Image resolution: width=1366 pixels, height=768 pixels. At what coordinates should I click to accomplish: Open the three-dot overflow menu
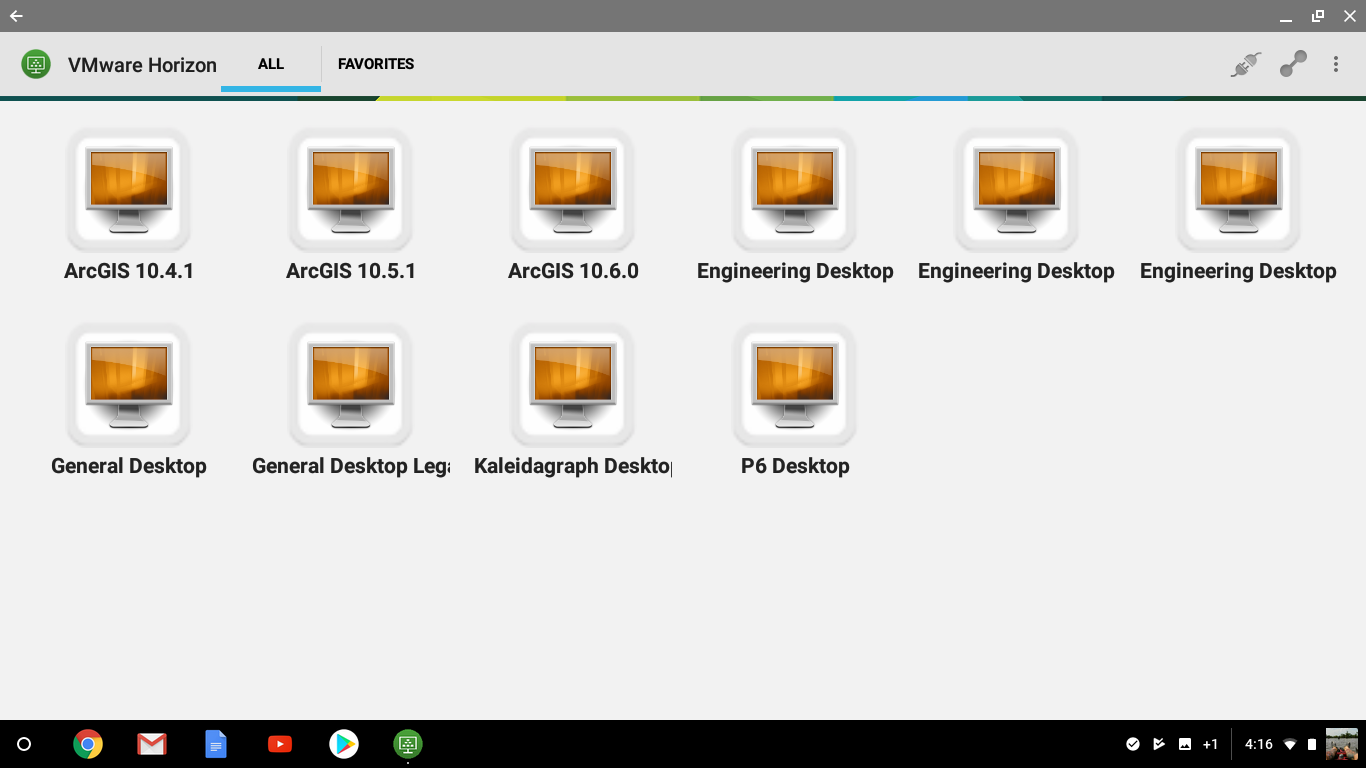tap(1335, 64)
